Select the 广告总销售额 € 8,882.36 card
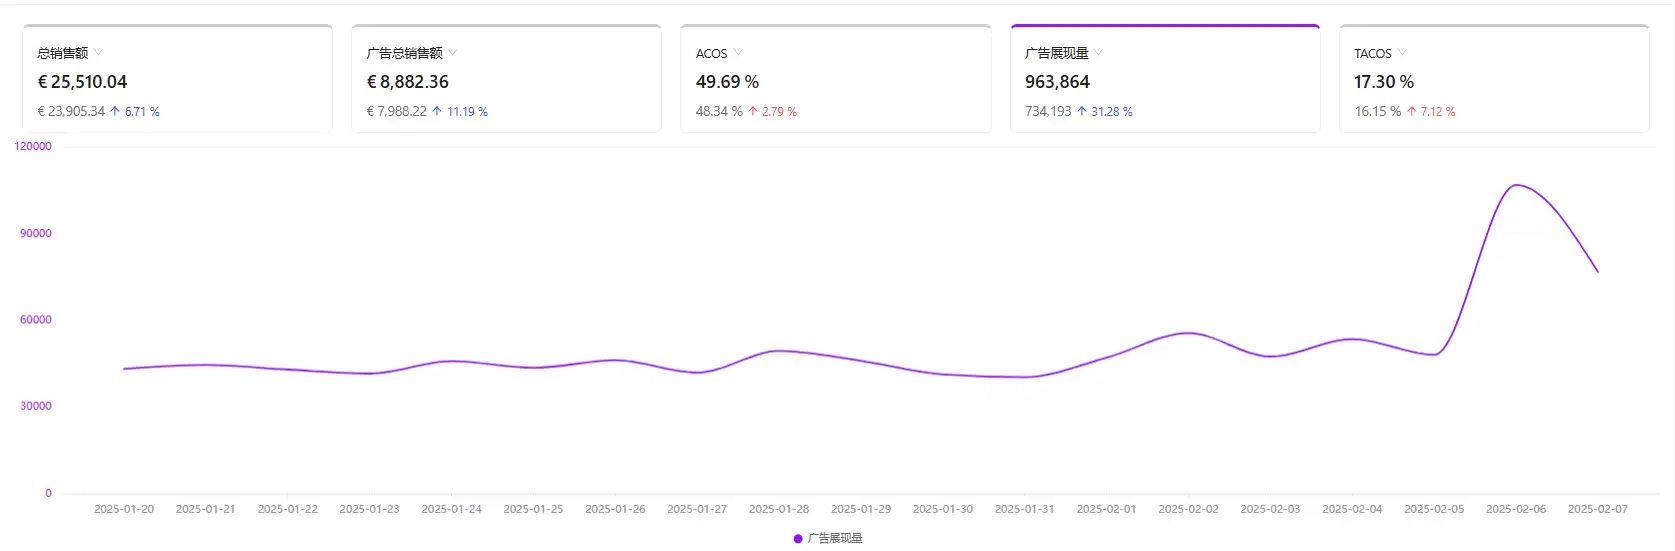1675x551 pixels. click(506, 79)
